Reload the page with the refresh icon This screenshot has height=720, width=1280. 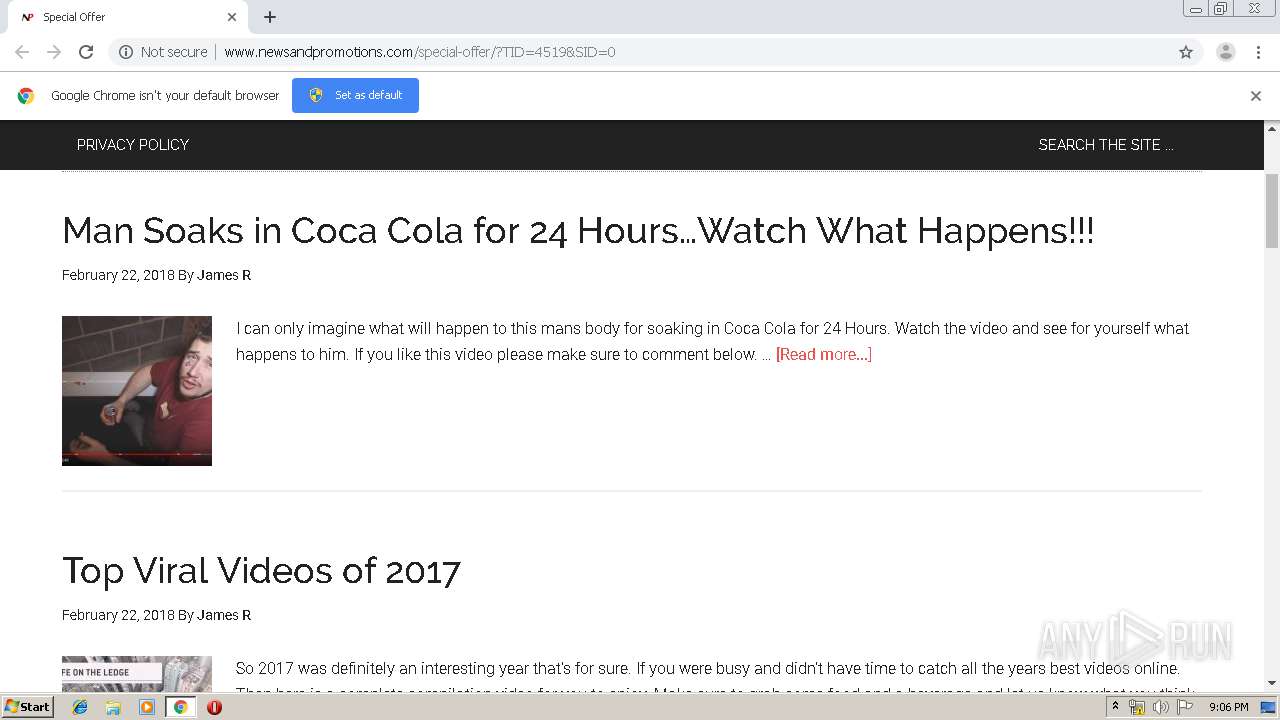coord(86,52)
